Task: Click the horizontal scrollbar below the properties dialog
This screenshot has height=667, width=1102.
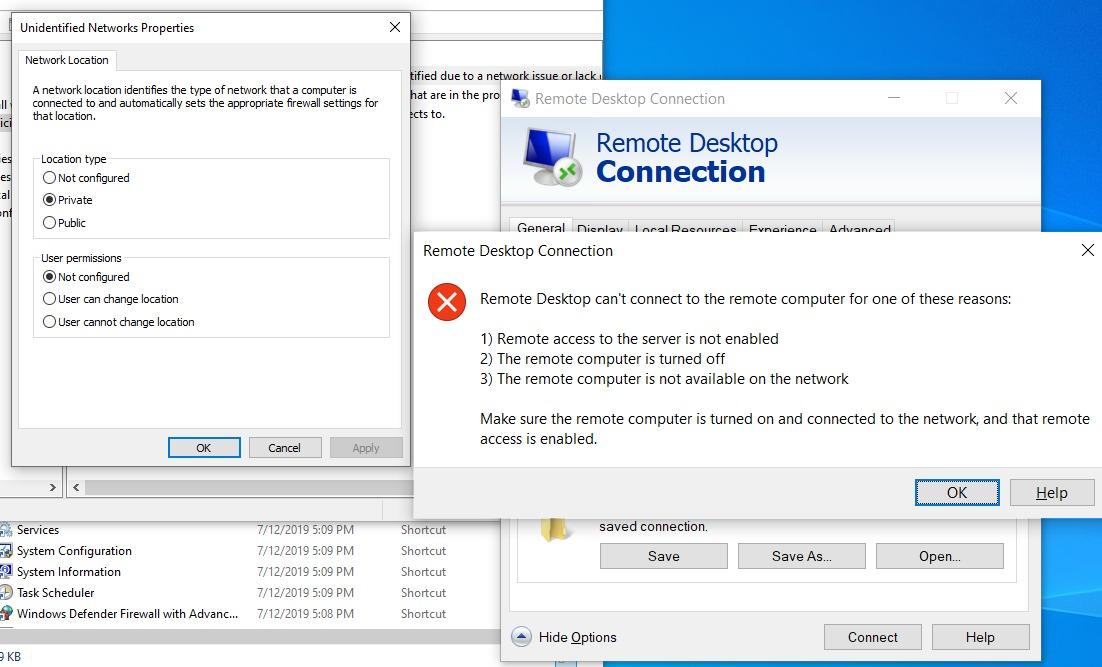Action: pyautogui.click(x=240, y=486)
